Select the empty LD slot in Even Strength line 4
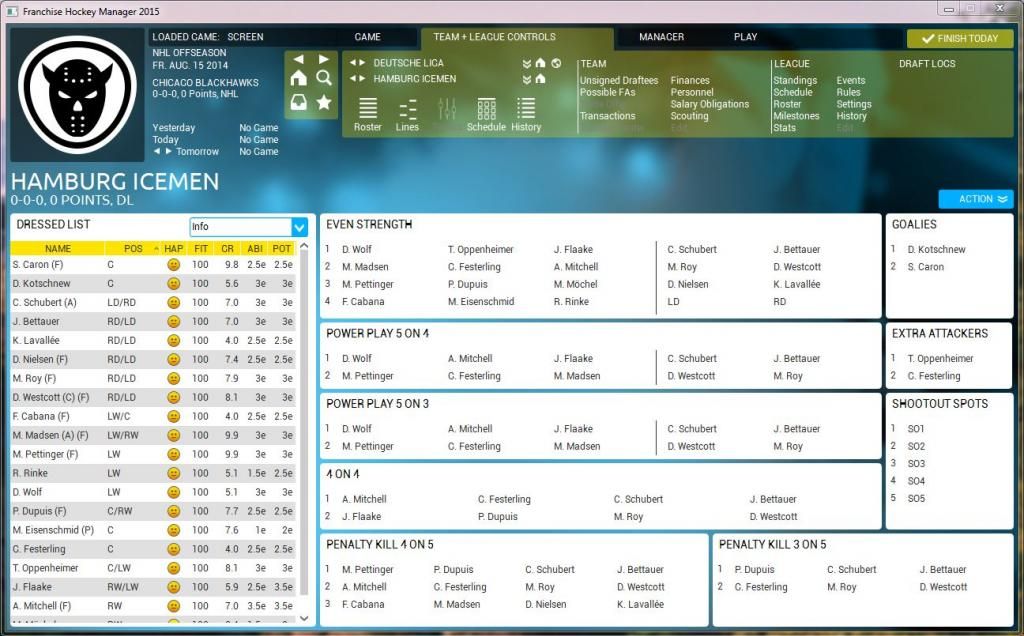The width and height of the screenshot is (1024, 636). (x=673, y=302)
